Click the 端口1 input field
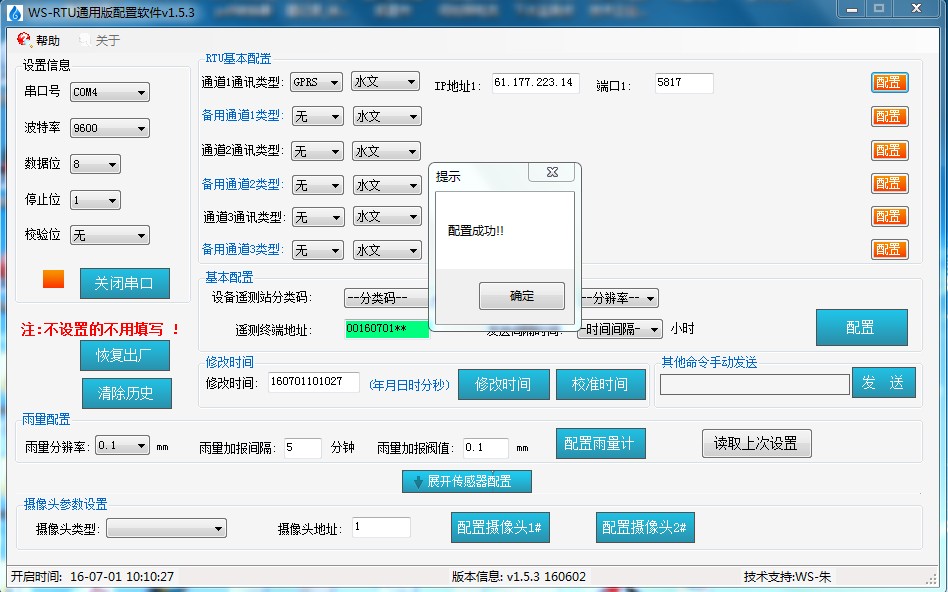Image resolution: width=948 pixels, height=592 pixels. (x=684, y=83)
